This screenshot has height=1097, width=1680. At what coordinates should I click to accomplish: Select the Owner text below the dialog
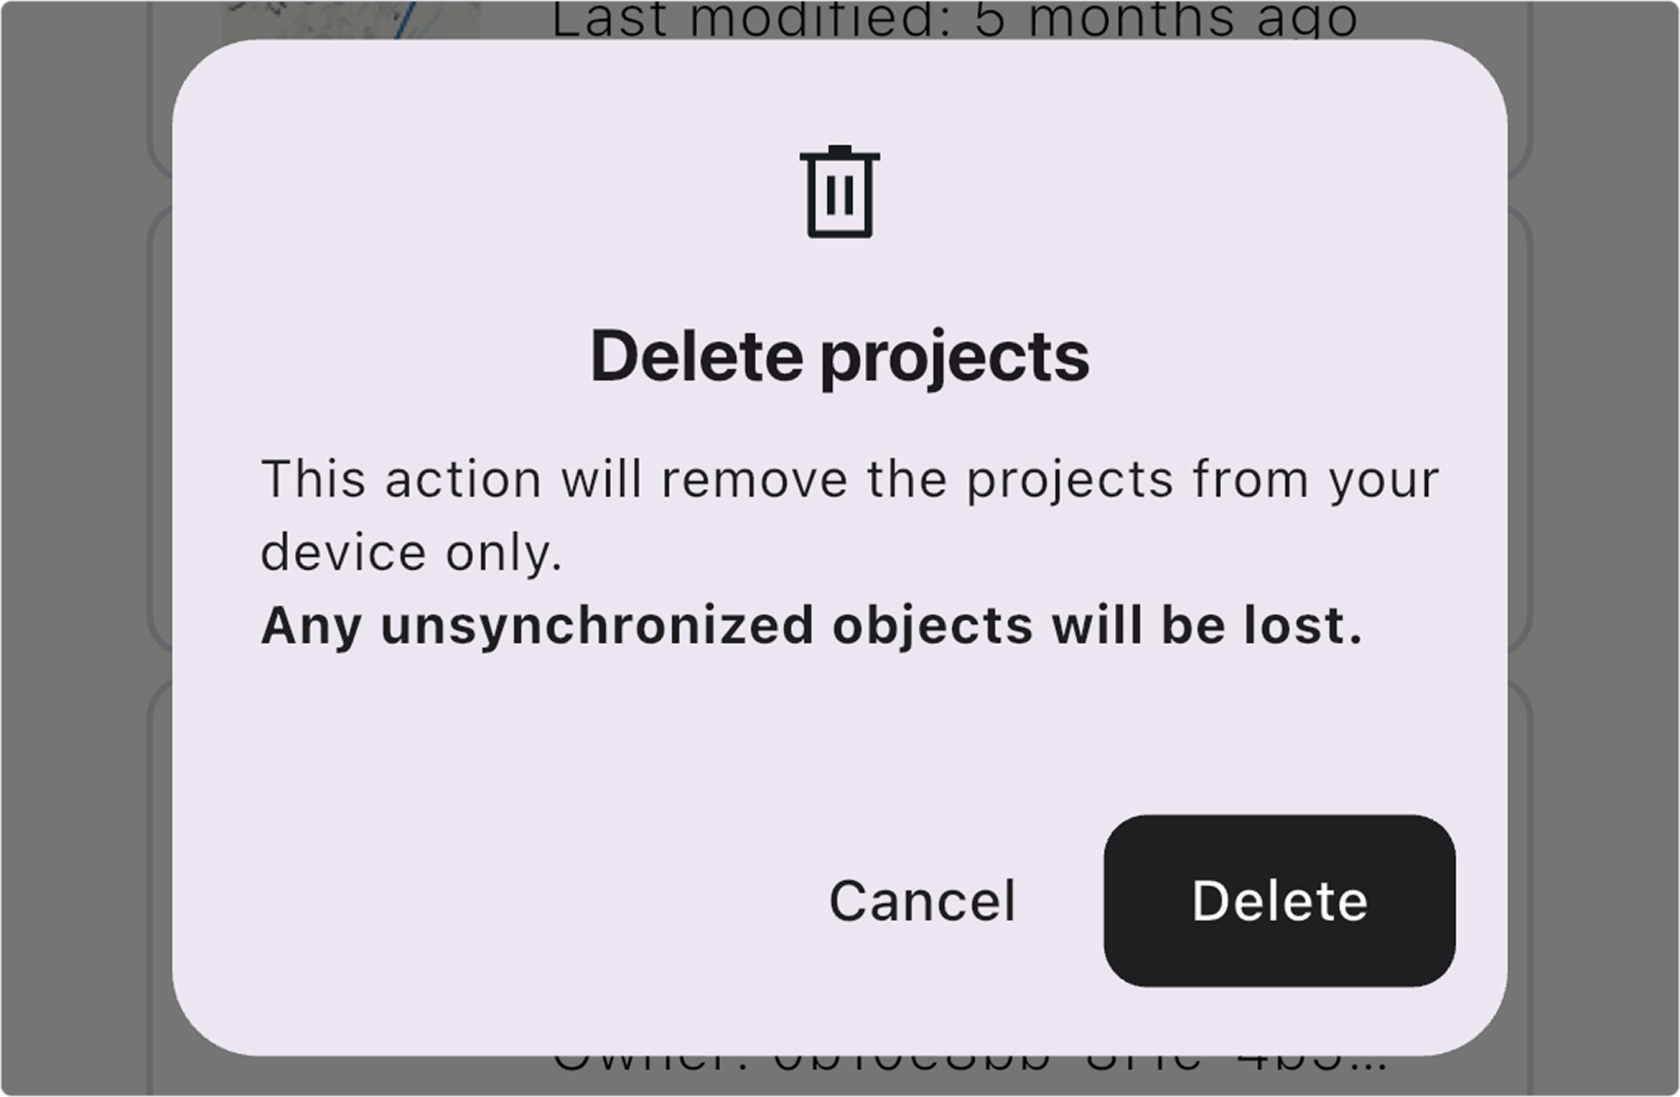970,1070
